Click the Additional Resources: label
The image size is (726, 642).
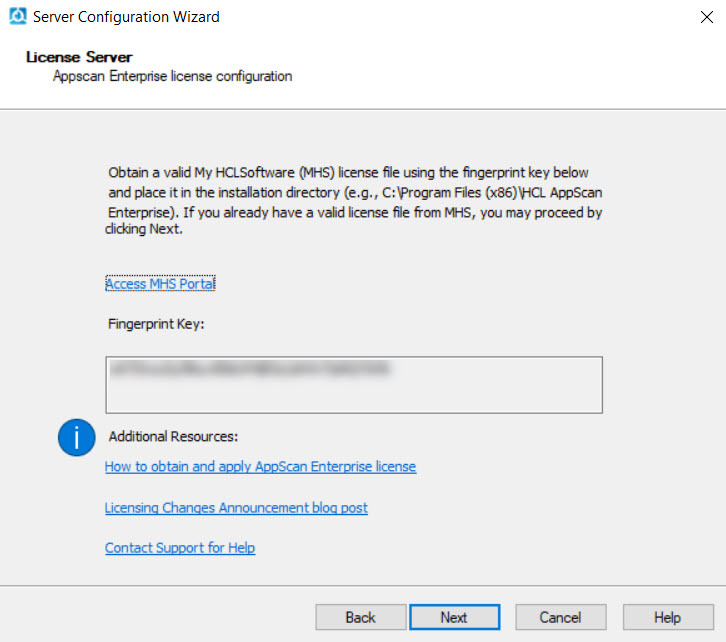point(173,436)
